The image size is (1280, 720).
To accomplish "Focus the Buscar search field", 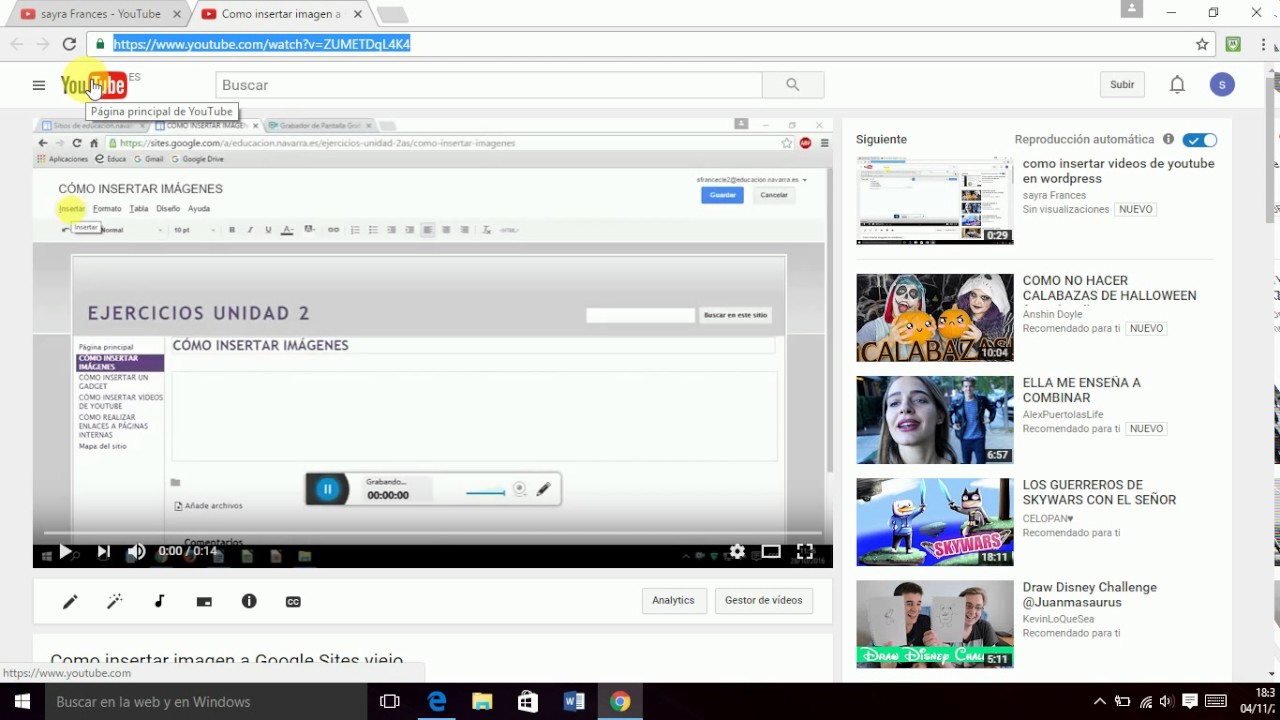I will 488,85.
